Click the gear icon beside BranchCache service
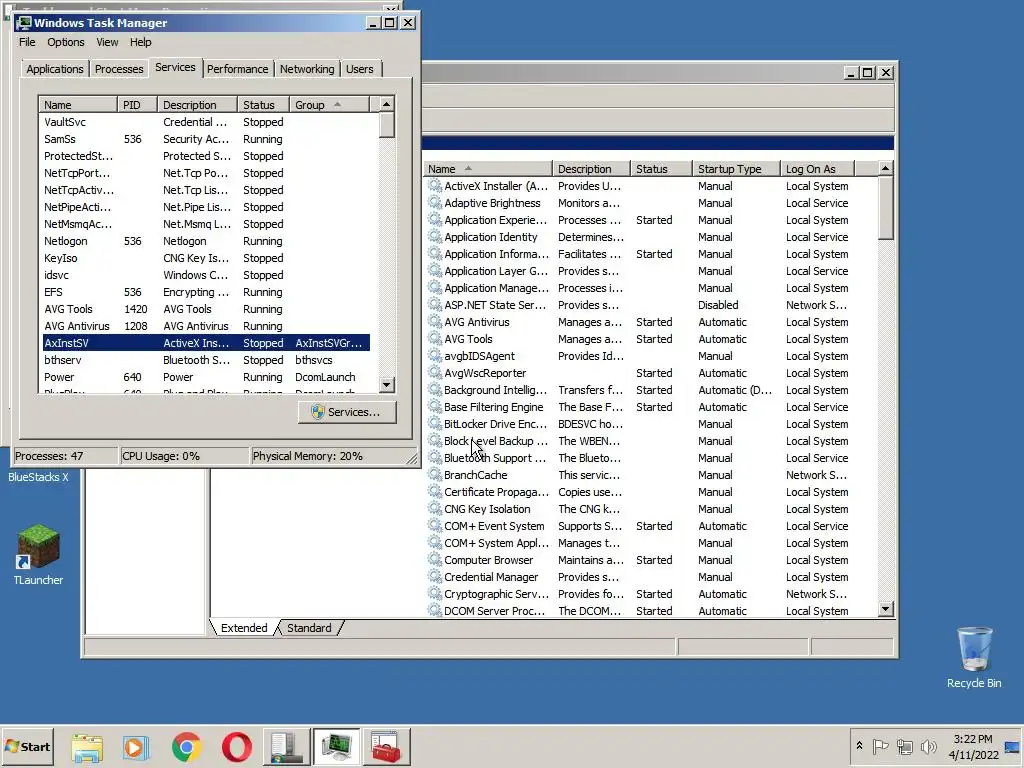 click(434, 474)
